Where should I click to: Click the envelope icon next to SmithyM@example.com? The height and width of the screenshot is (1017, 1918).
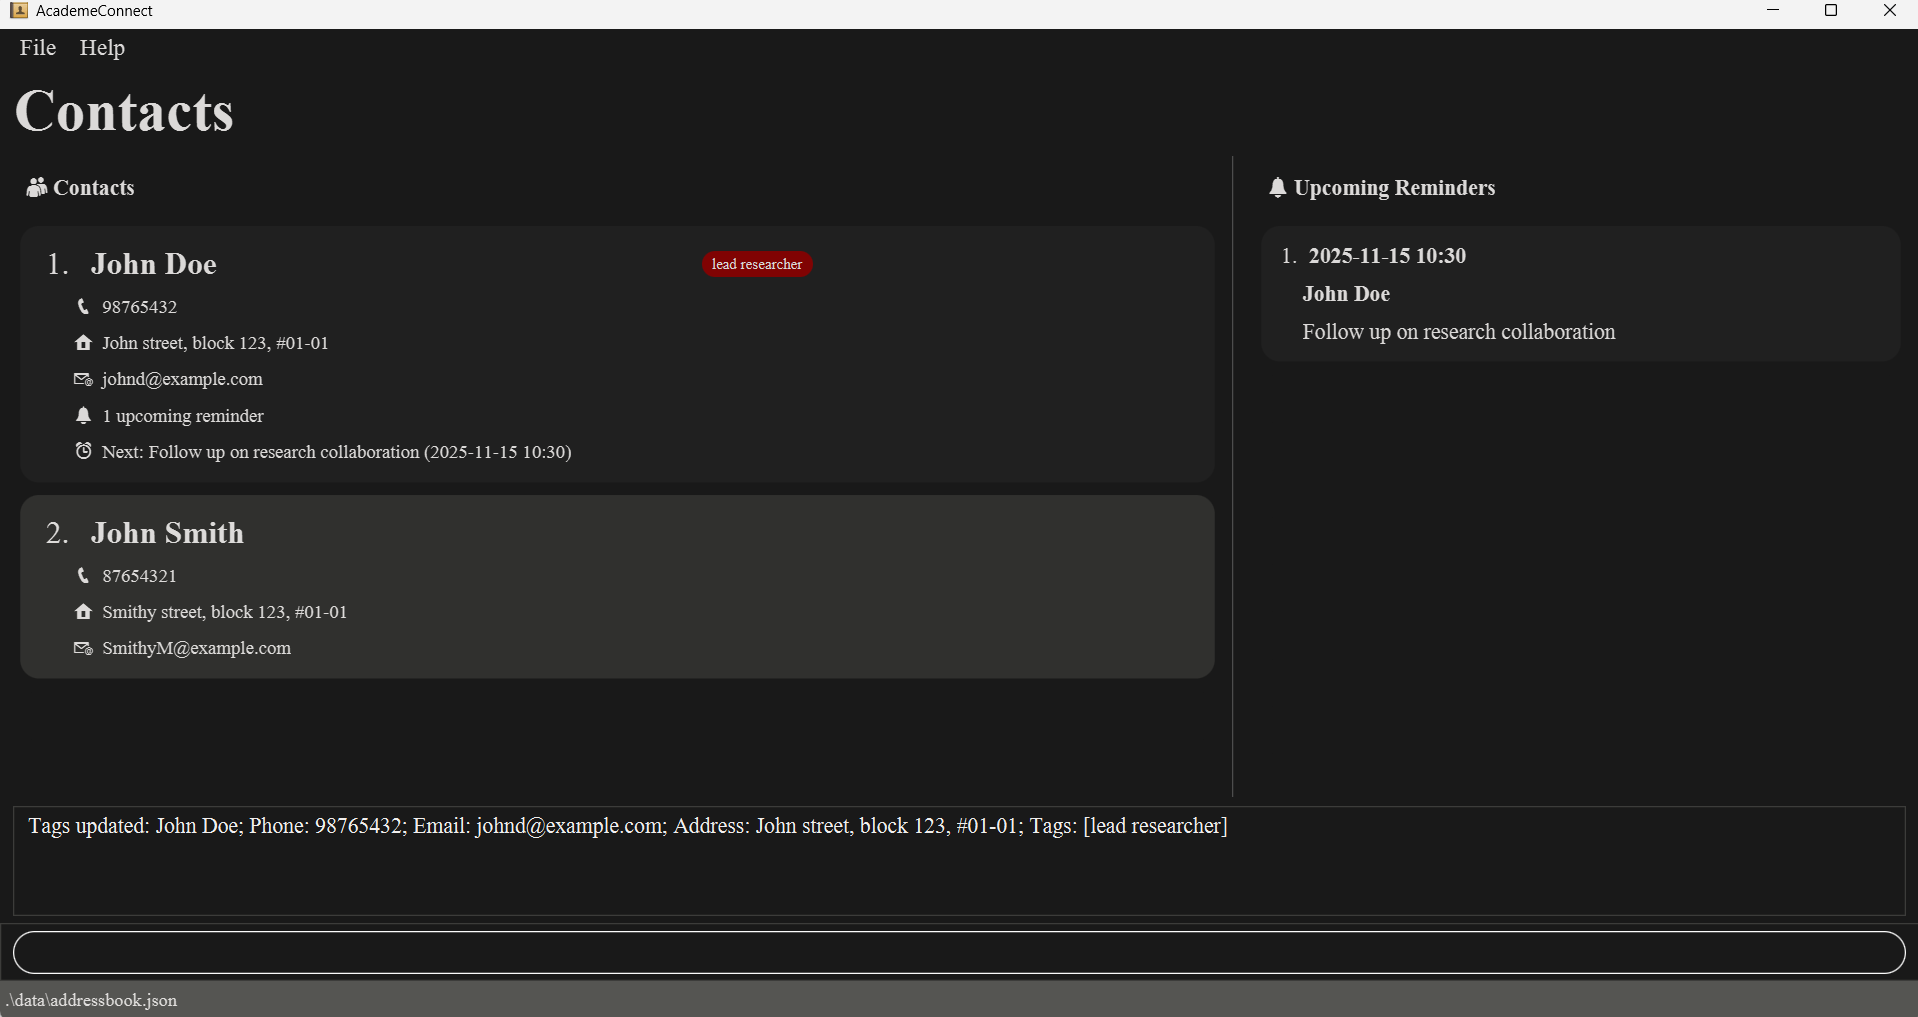pyautogui.click(x=83, y=649)
